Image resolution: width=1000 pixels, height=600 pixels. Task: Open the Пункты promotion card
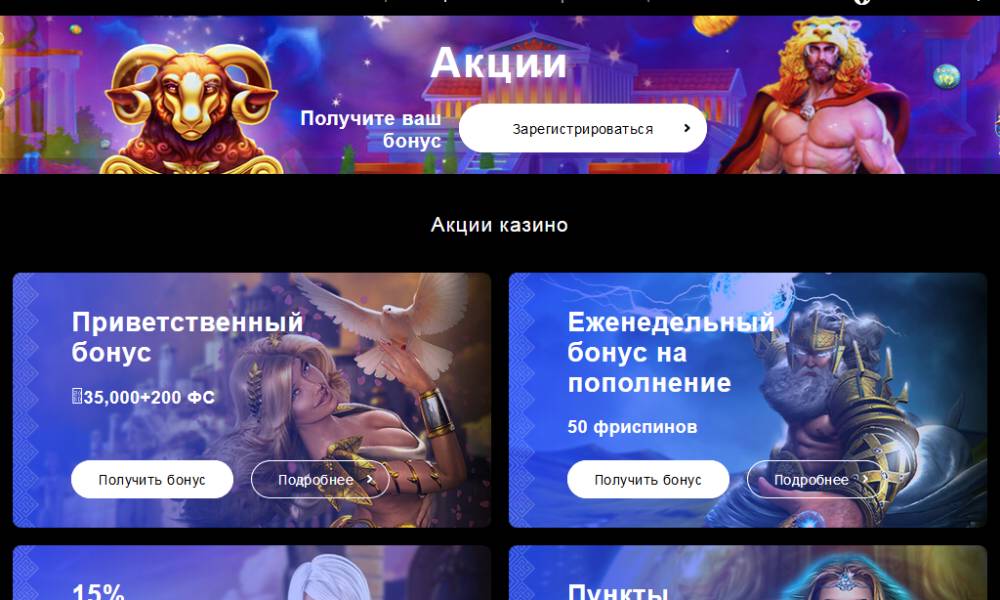tap(748, 573)
